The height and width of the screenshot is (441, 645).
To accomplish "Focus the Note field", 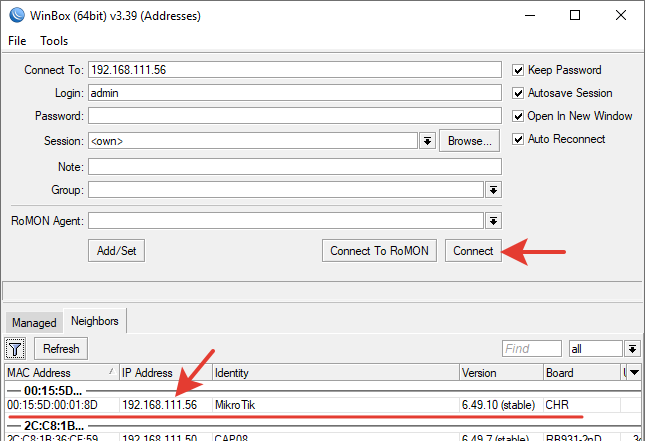I will (x=295, y=167).
